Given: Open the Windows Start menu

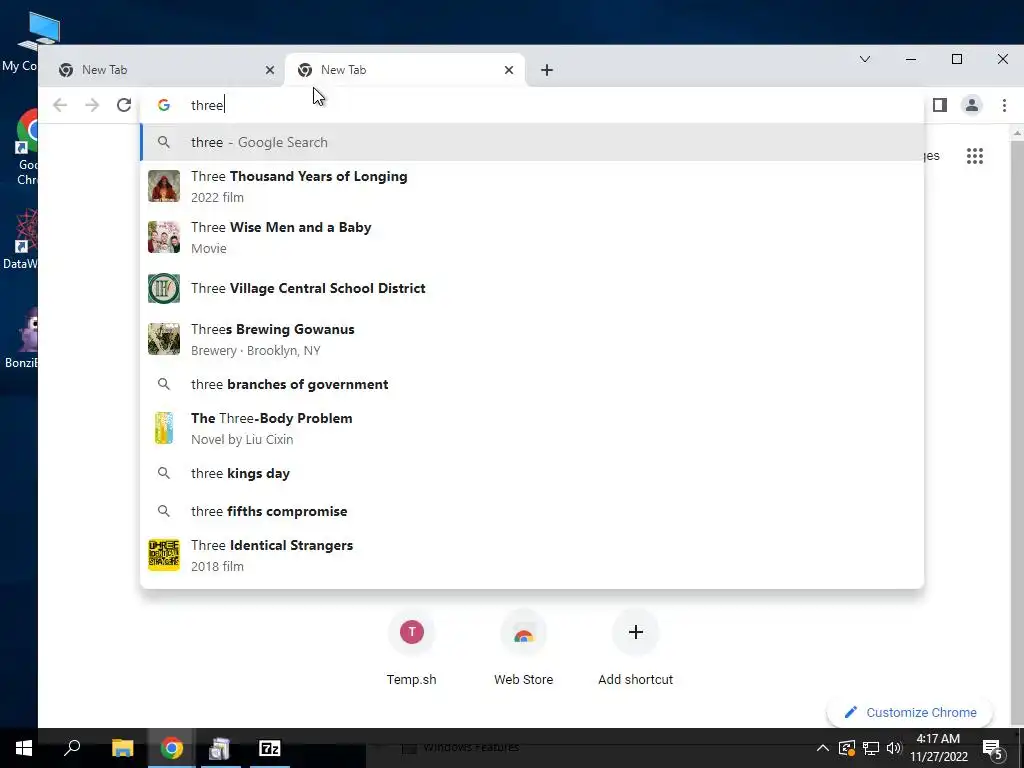Looking at the screenshot, I should [24, 748].
